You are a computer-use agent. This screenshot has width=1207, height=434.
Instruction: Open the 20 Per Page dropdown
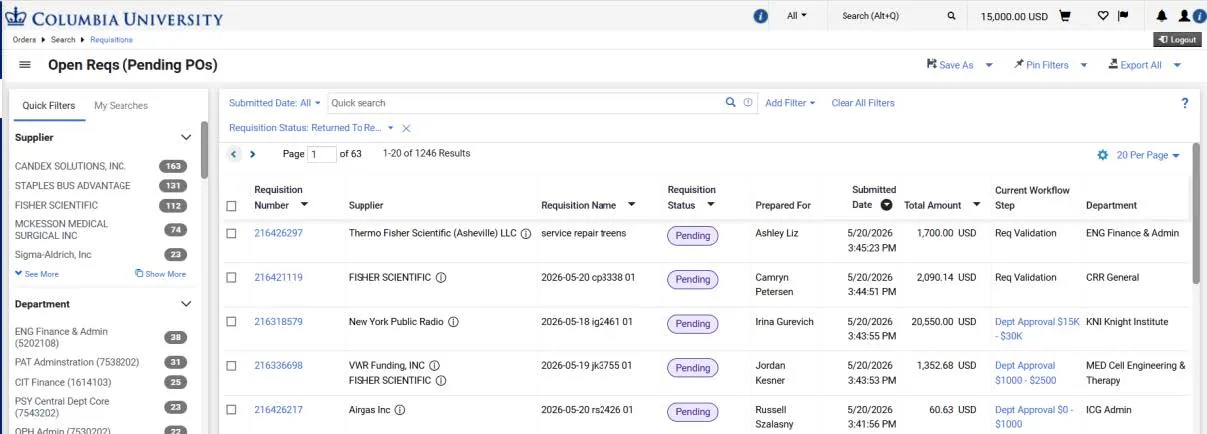(1148, 155)
